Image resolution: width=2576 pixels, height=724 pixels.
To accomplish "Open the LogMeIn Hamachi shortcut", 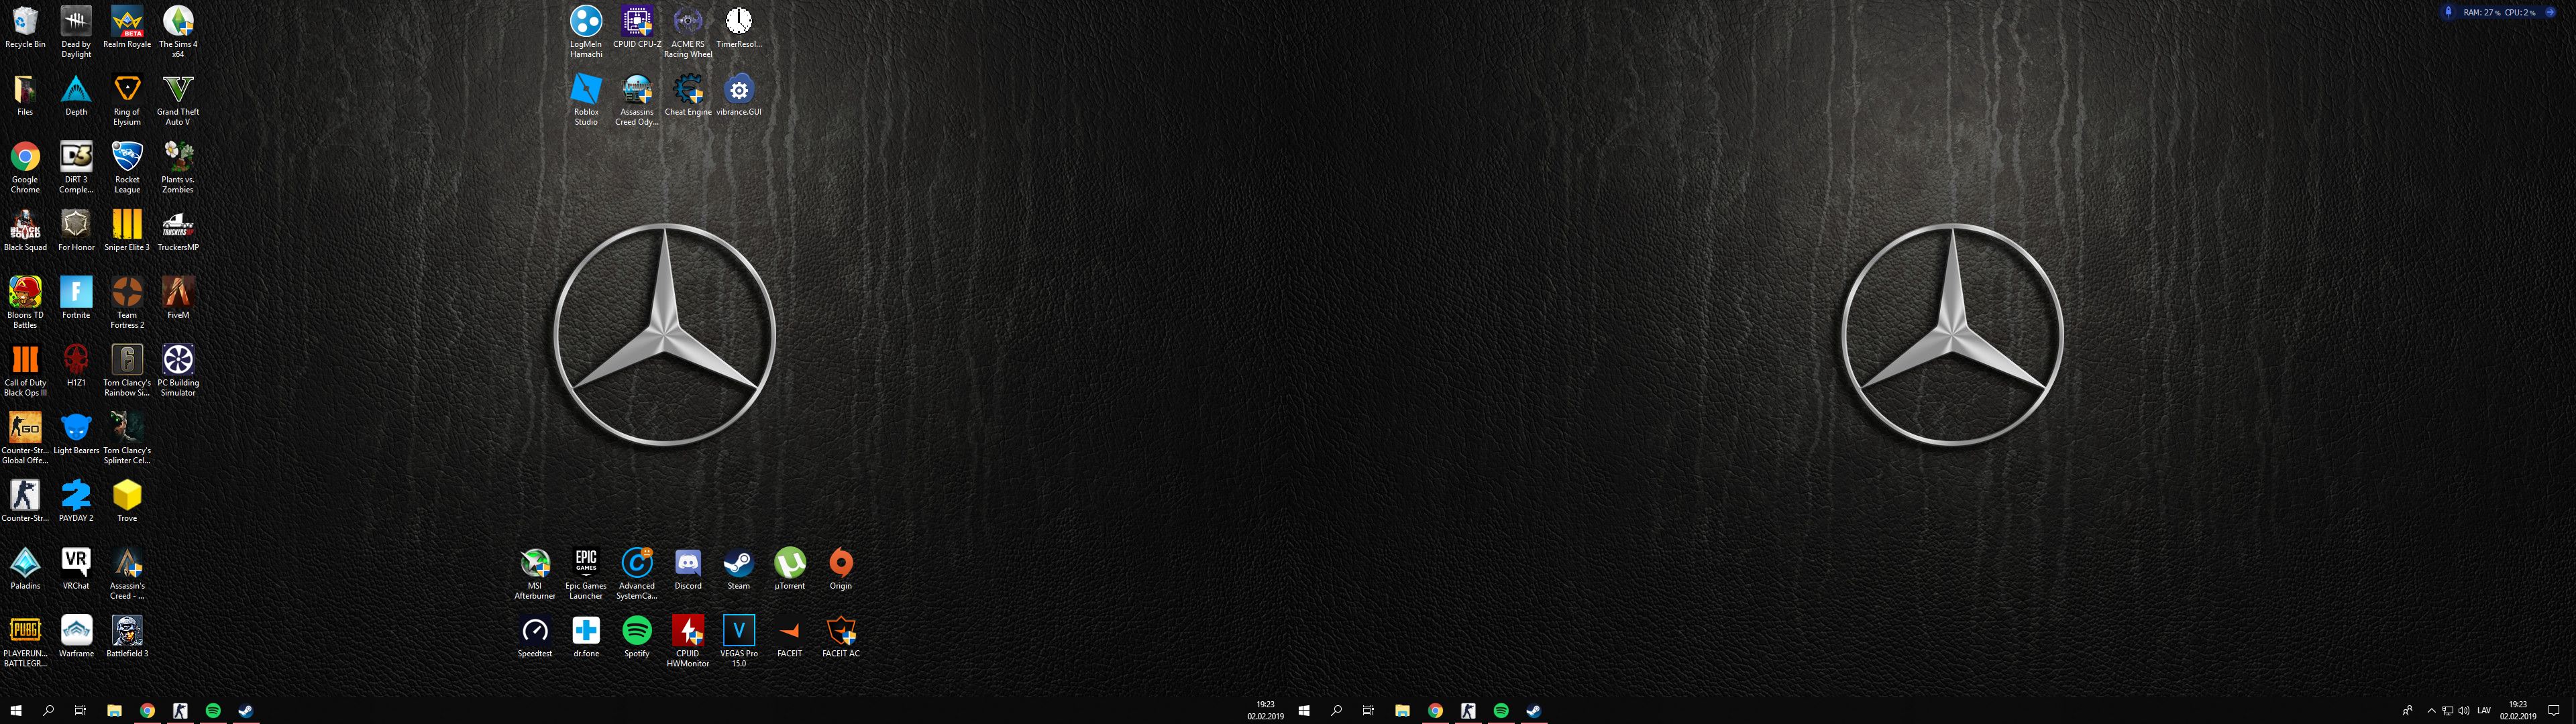I will [x=586, y=32].
